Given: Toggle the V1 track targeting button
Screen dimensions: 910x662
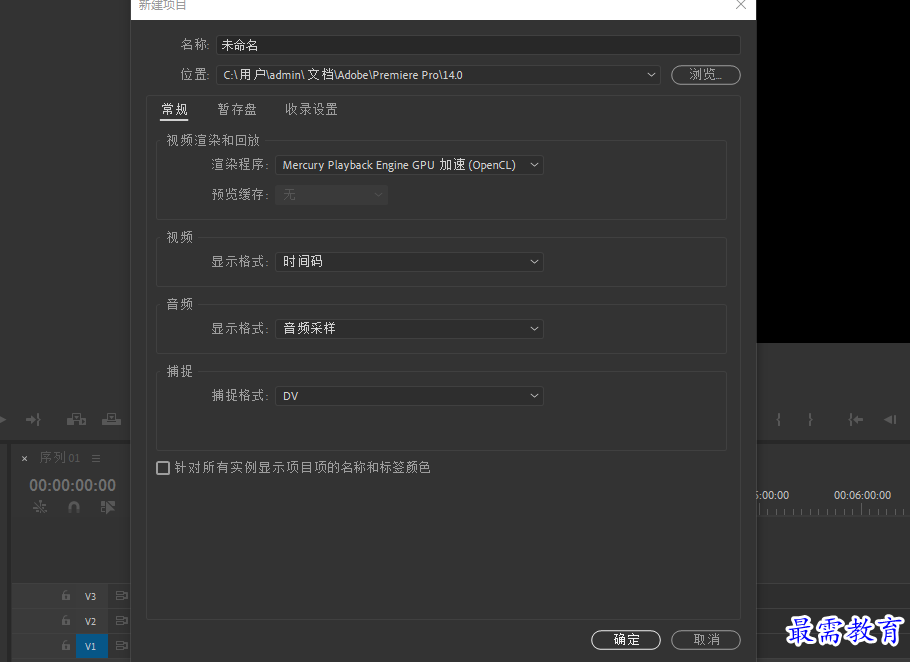Looking at the screenshot, I should (x=92, y=646).
